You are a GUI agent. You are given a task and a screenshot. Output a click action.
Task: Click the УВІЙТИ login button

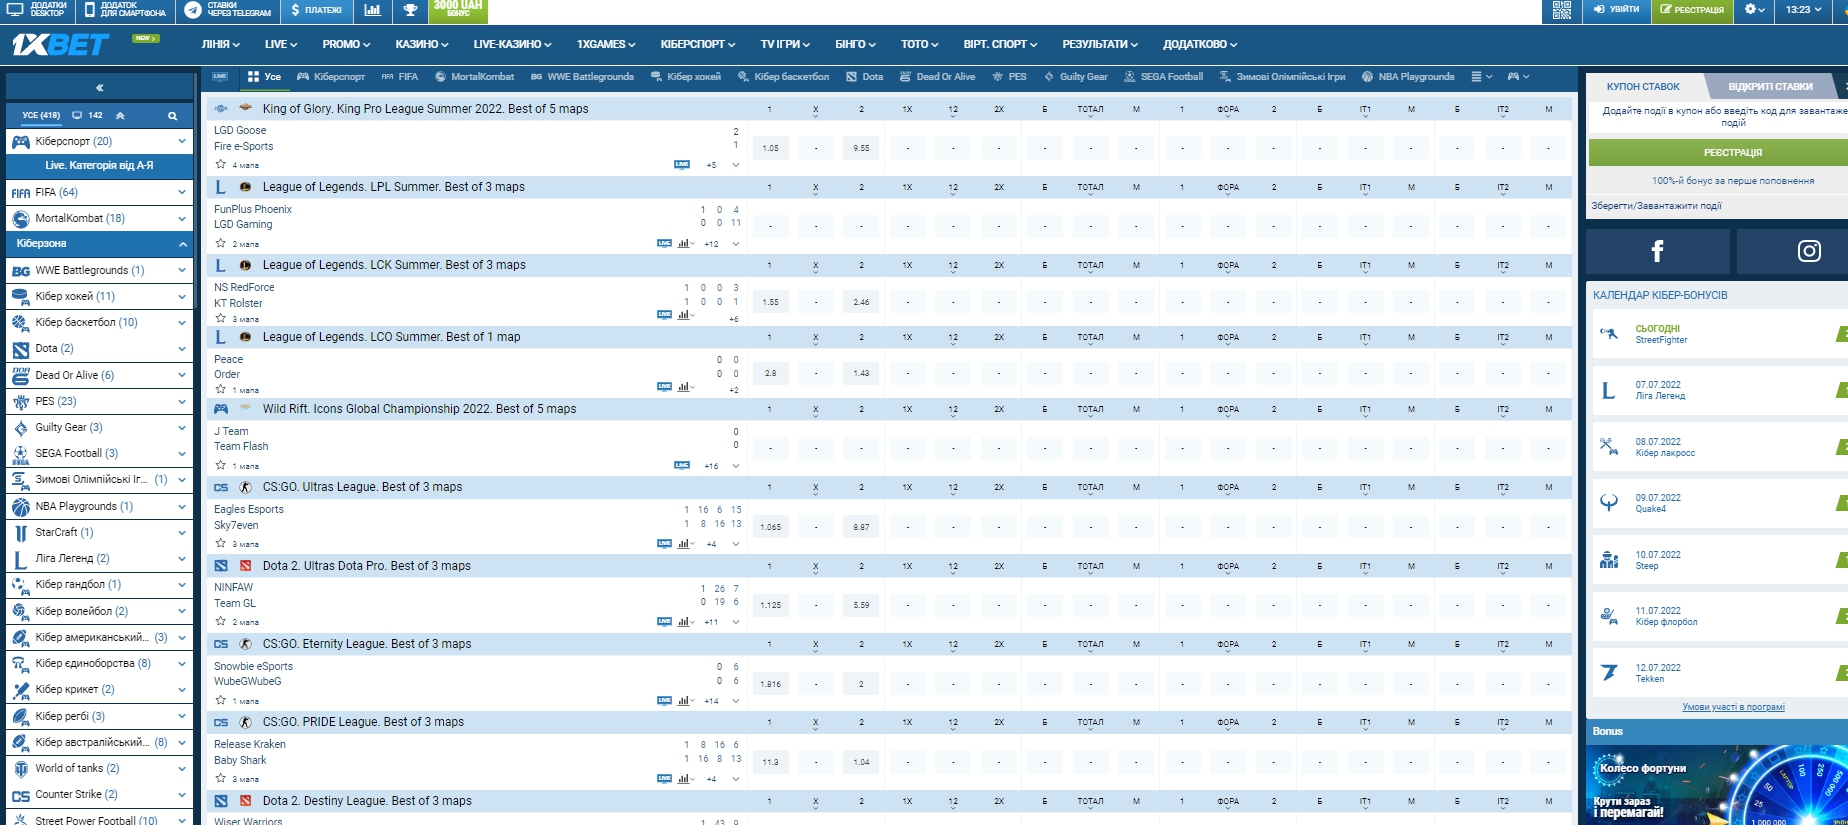point(1616,10)
